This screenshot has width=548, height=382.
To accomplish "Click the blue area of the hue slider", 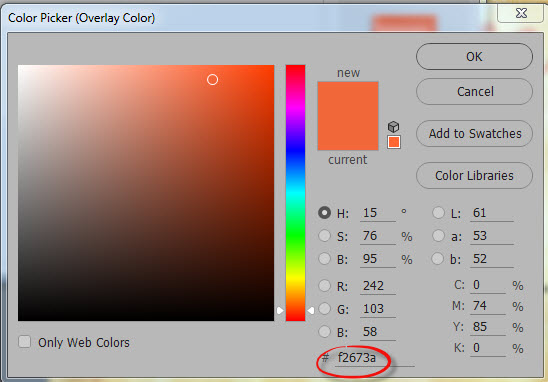I will click(295, 150).
